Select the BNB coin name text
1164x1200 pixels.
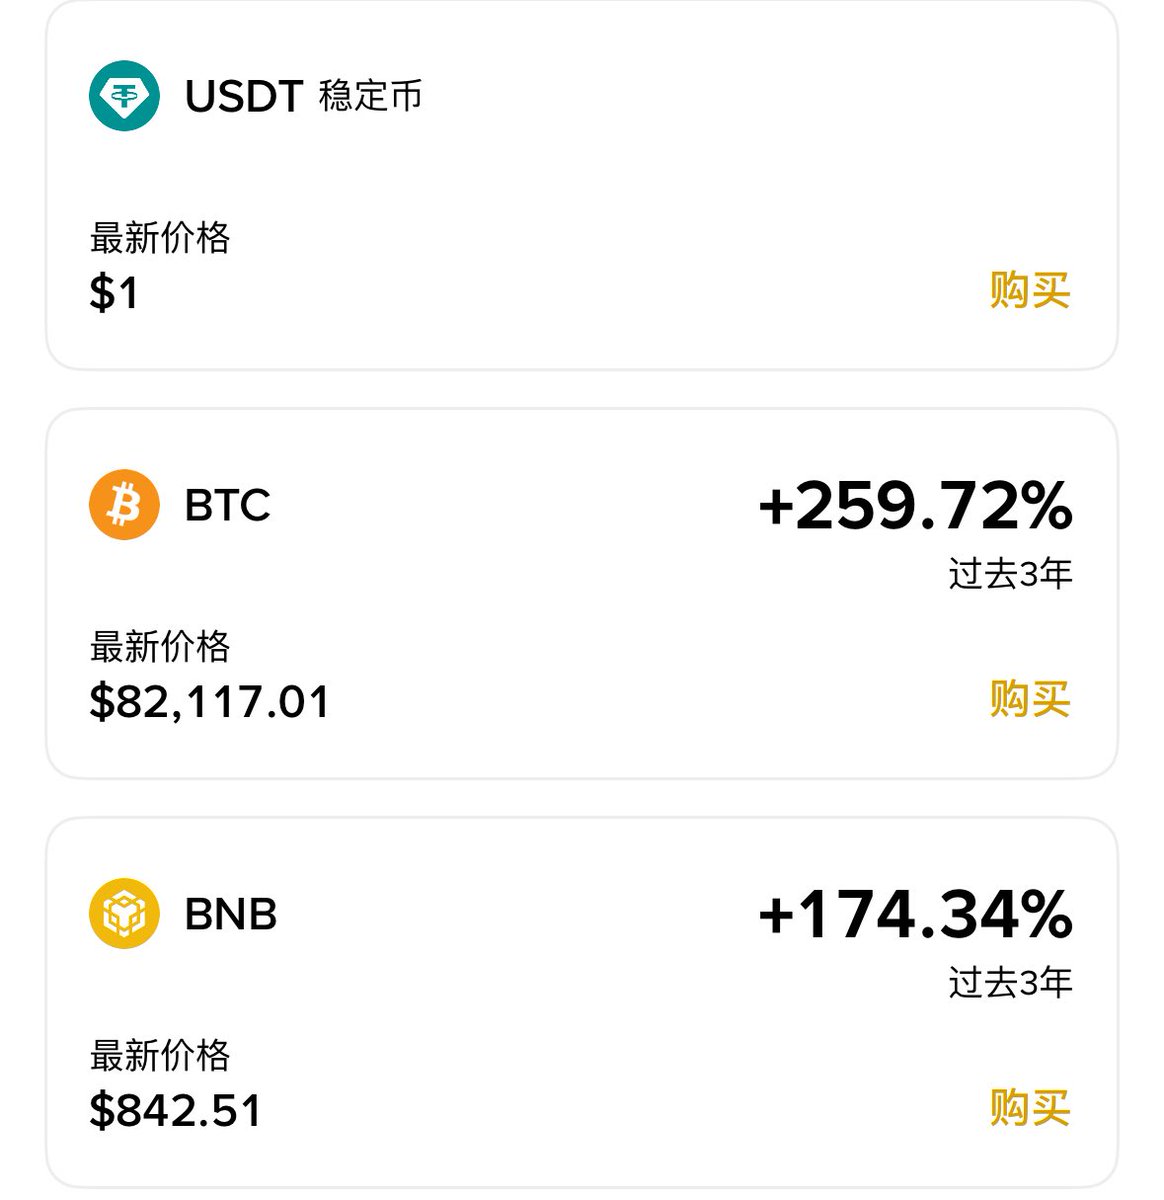[231, 914]
